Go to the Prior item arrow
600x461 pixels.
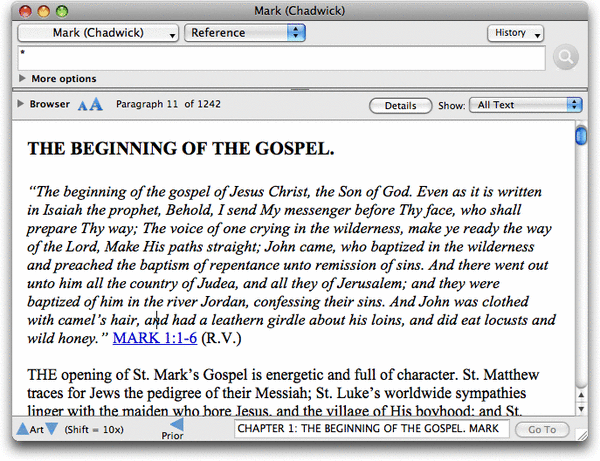click(x=176, y=425)
